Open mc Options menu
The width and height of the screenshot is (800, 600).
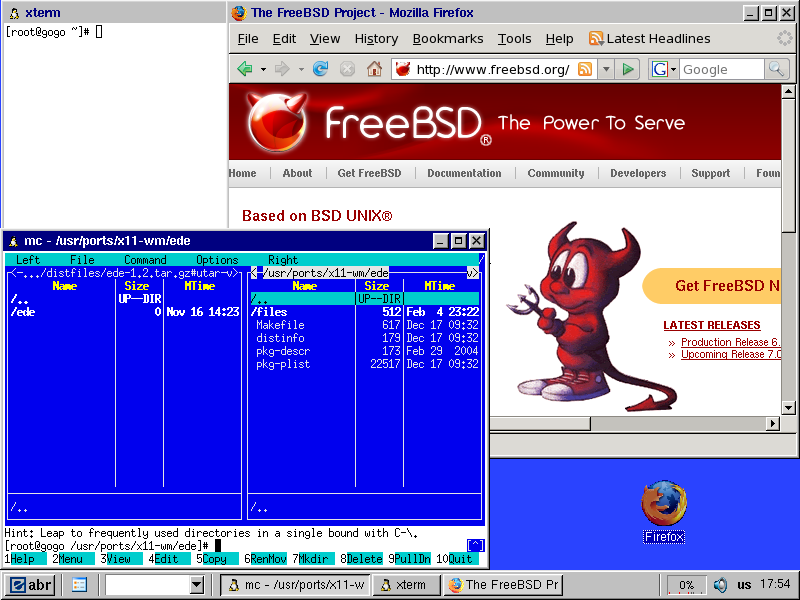pyautogui.click(x=217, y=260)
